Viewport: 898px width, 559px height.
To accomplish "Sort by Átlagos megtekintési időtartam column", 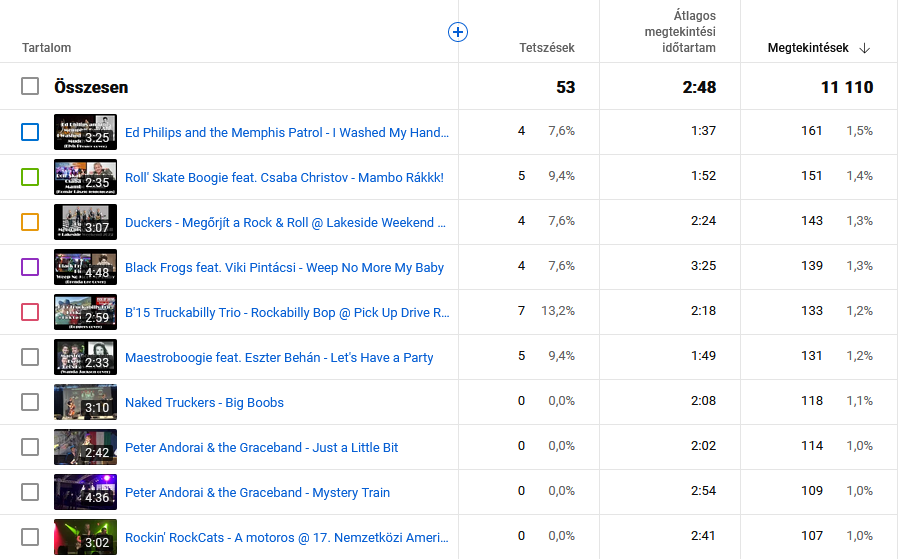I will pyautogui.click(x=679, y=32).
